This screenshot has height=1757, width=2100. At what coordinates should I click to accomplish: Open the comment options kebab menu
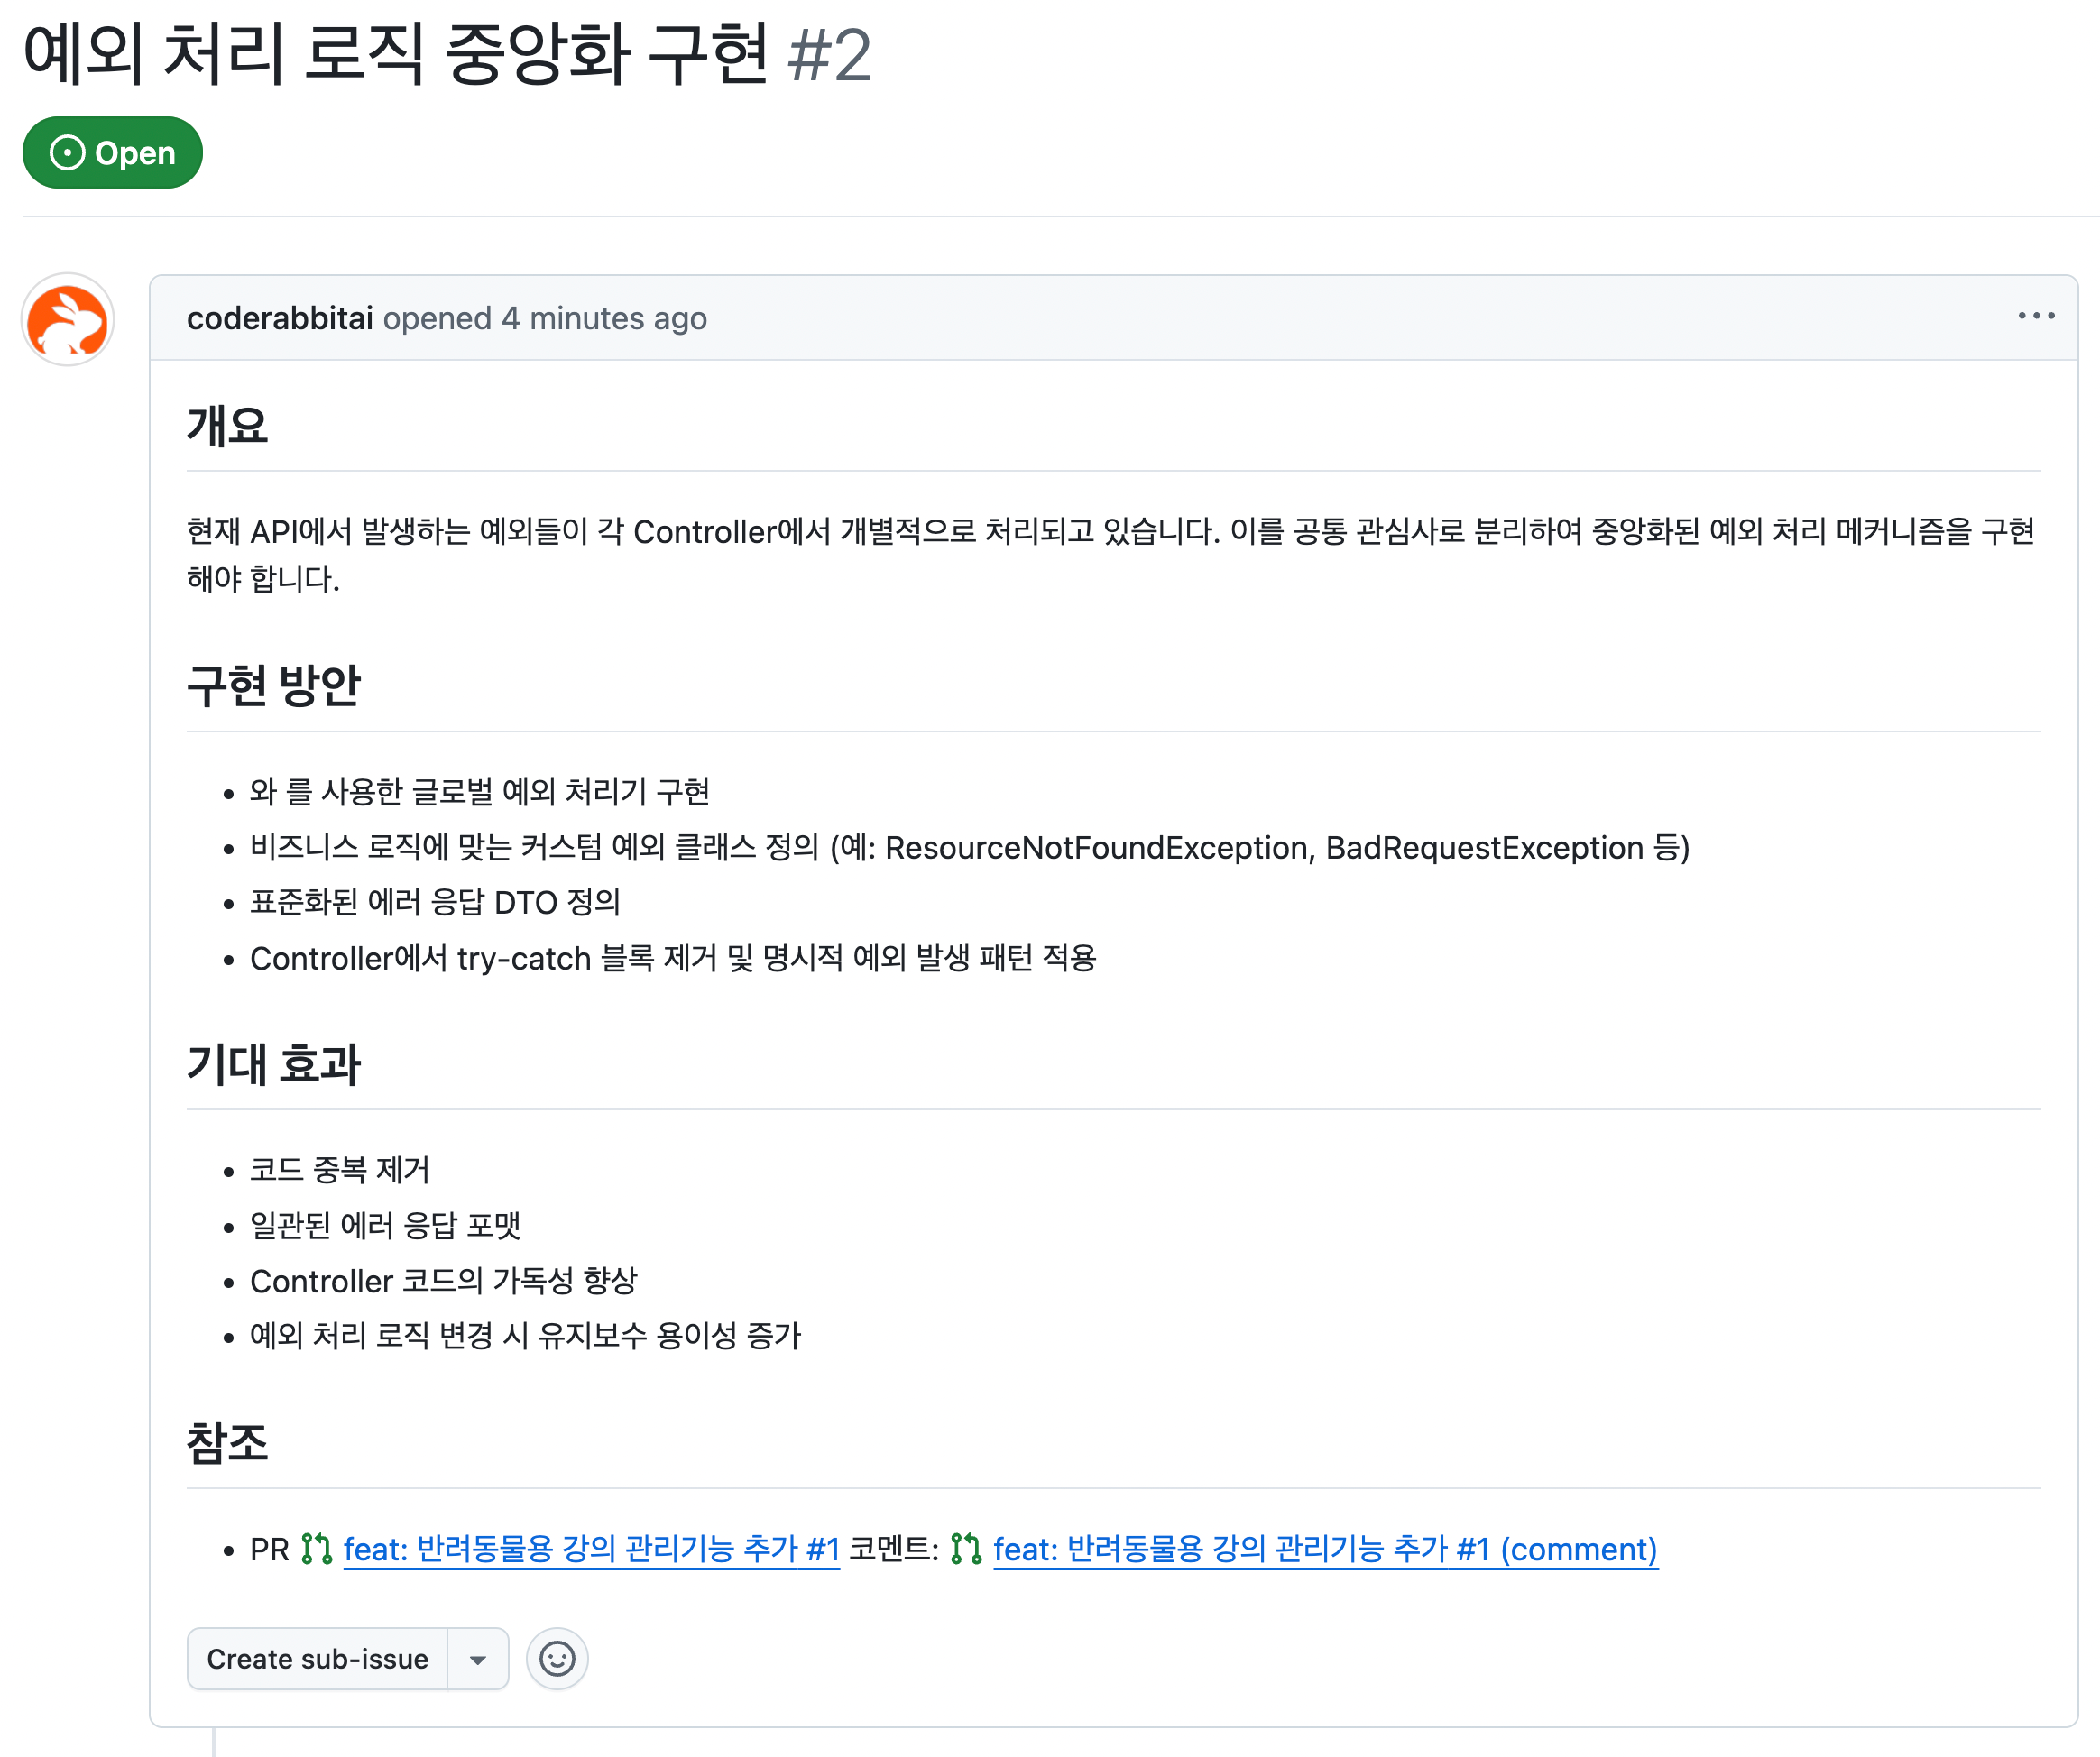[2037, 316]
